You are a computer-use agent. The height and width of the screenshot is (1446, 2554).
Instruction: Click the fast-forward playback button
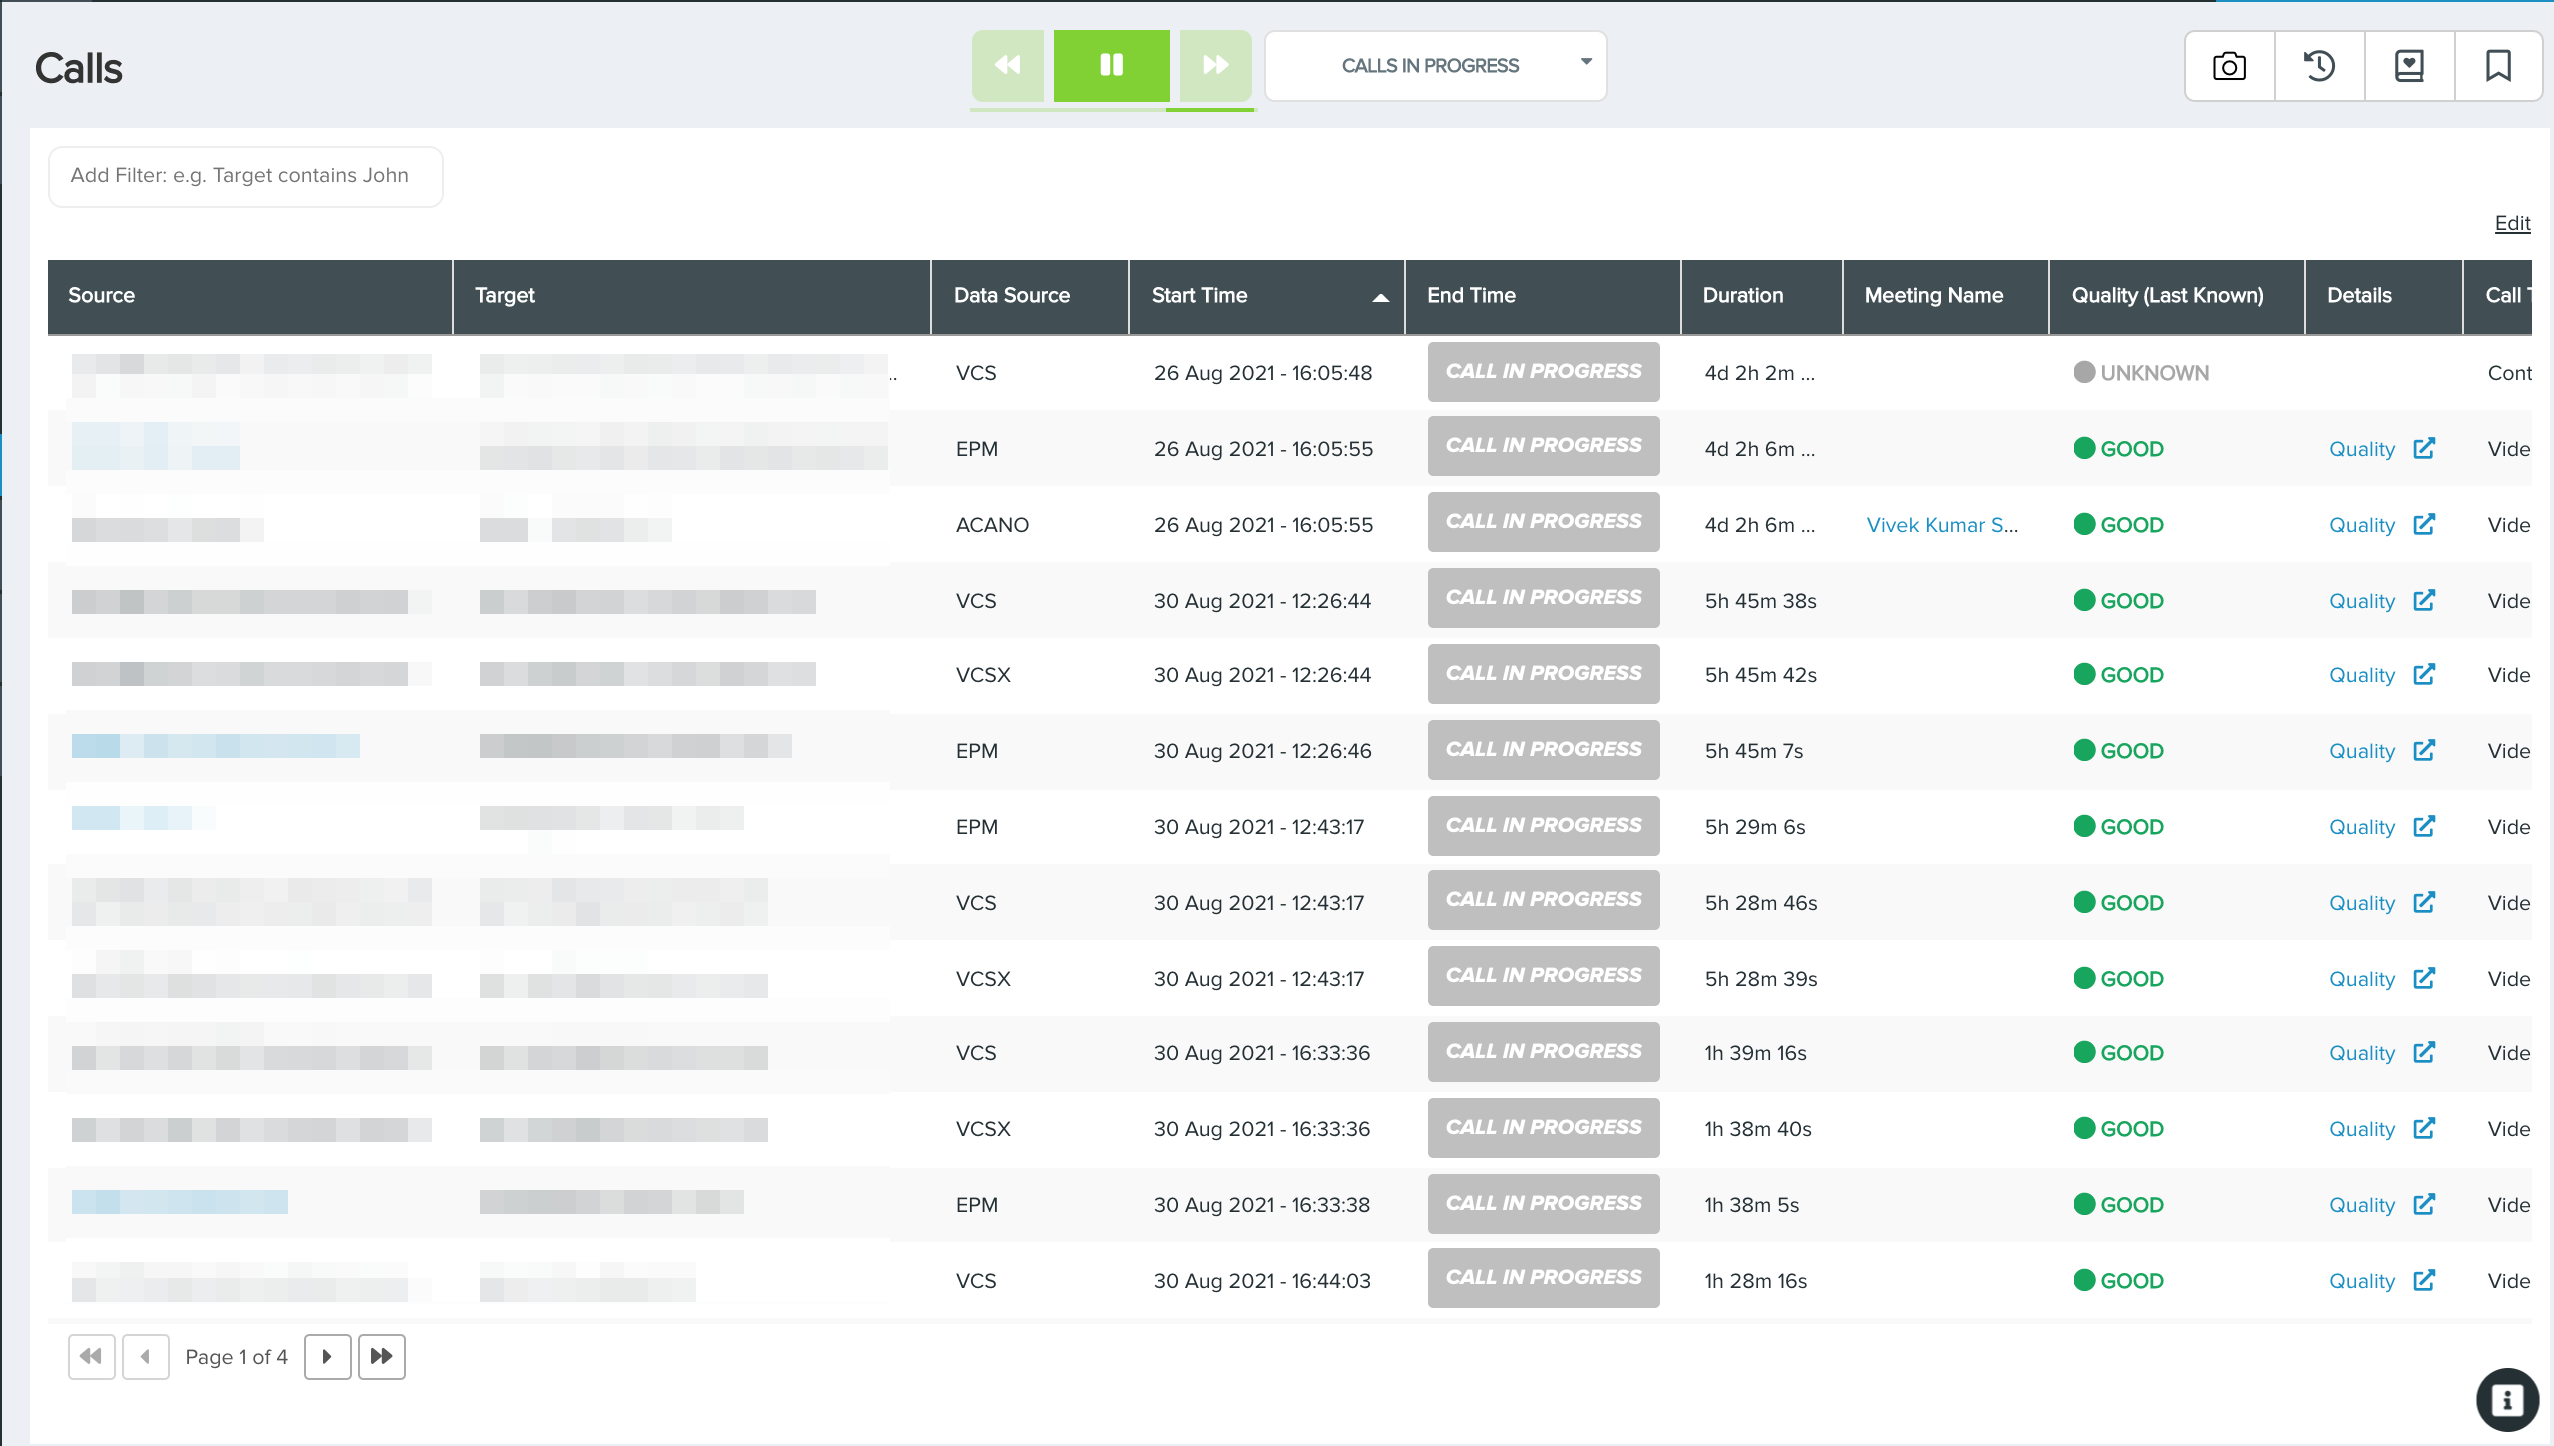[1215, 66]
